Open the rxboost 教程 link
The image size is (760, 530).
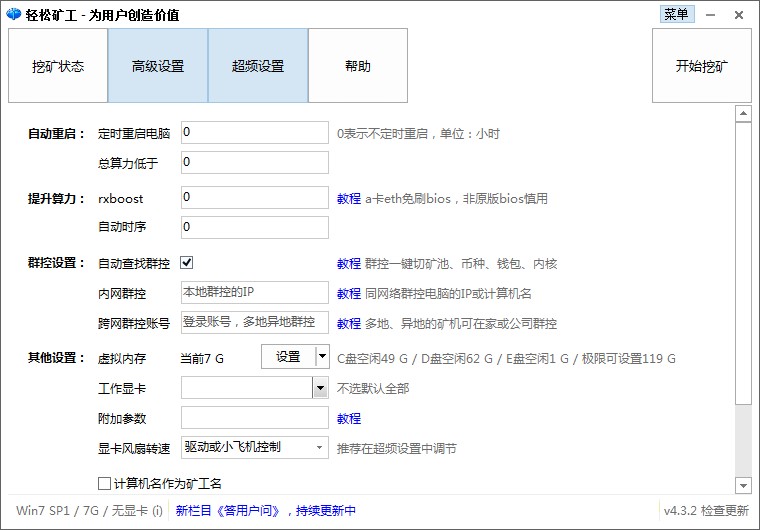coord(348,198)
